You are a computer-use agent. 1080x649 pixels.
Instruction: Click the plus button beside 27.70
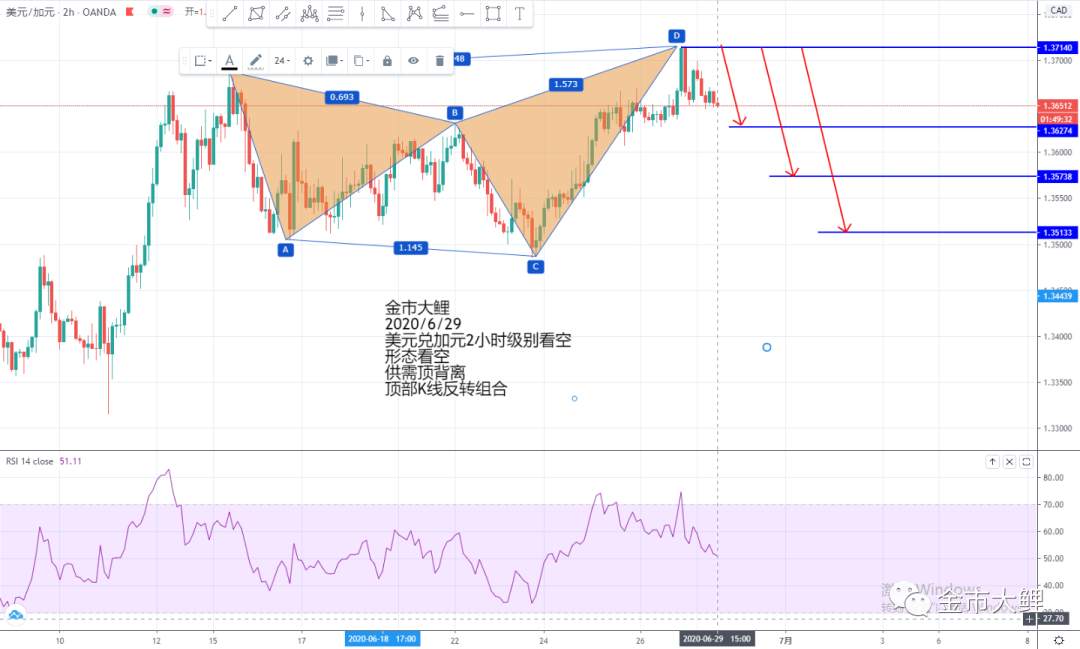pyautogui.click(x=1029, y=619)
